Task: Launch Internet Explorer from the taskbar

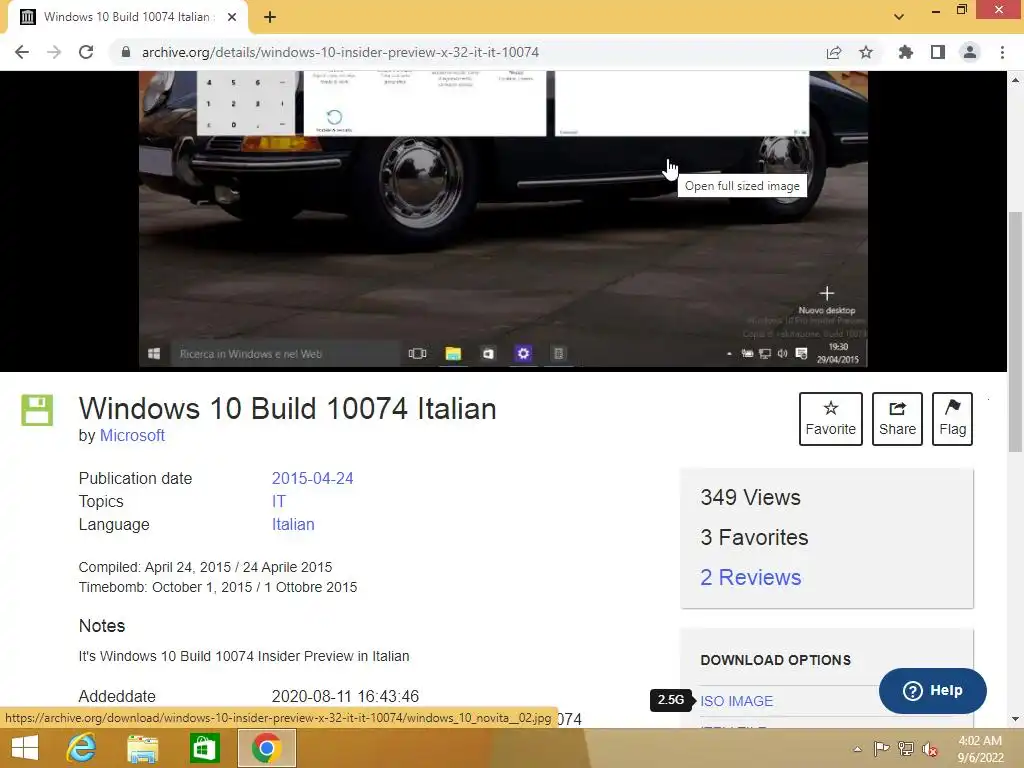Action: tap(82, 748)
